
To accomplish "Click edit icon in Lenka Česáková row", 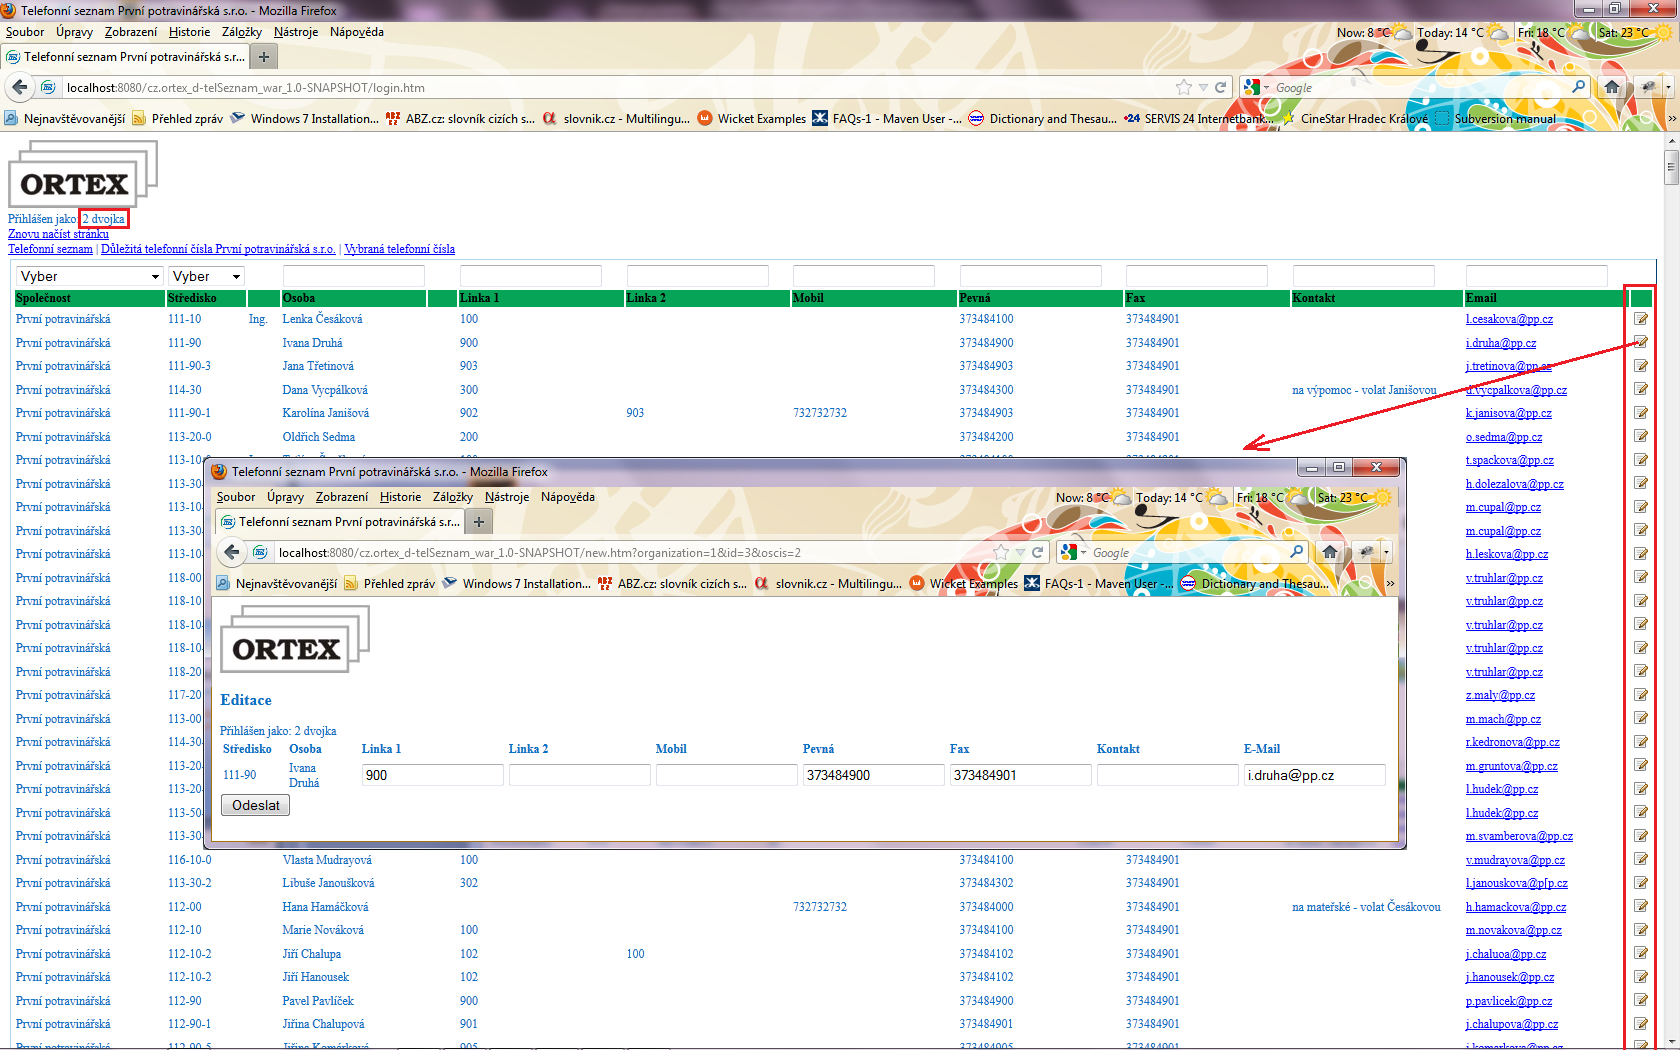I will [x=1641, y=319].
